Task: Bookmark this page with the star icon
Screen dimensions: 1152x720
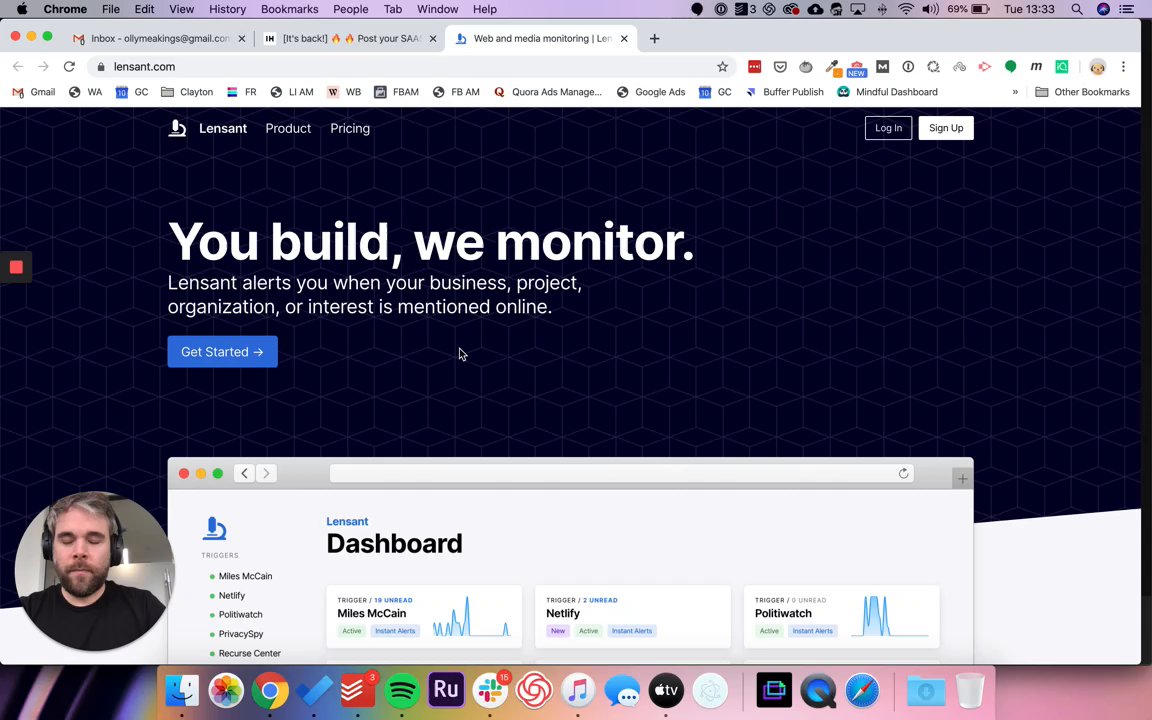Action: pyautogui.click(x=722, y=67)
